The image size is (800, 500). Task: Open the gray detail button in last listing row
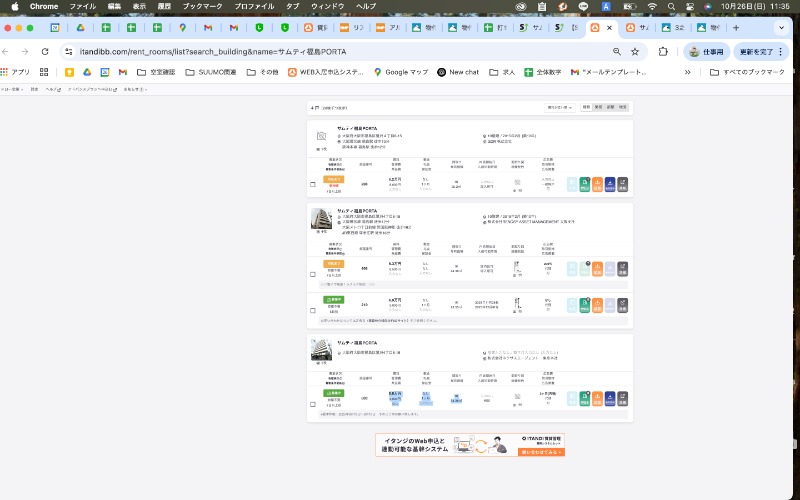pyautogui.click(x=622, y=397)
